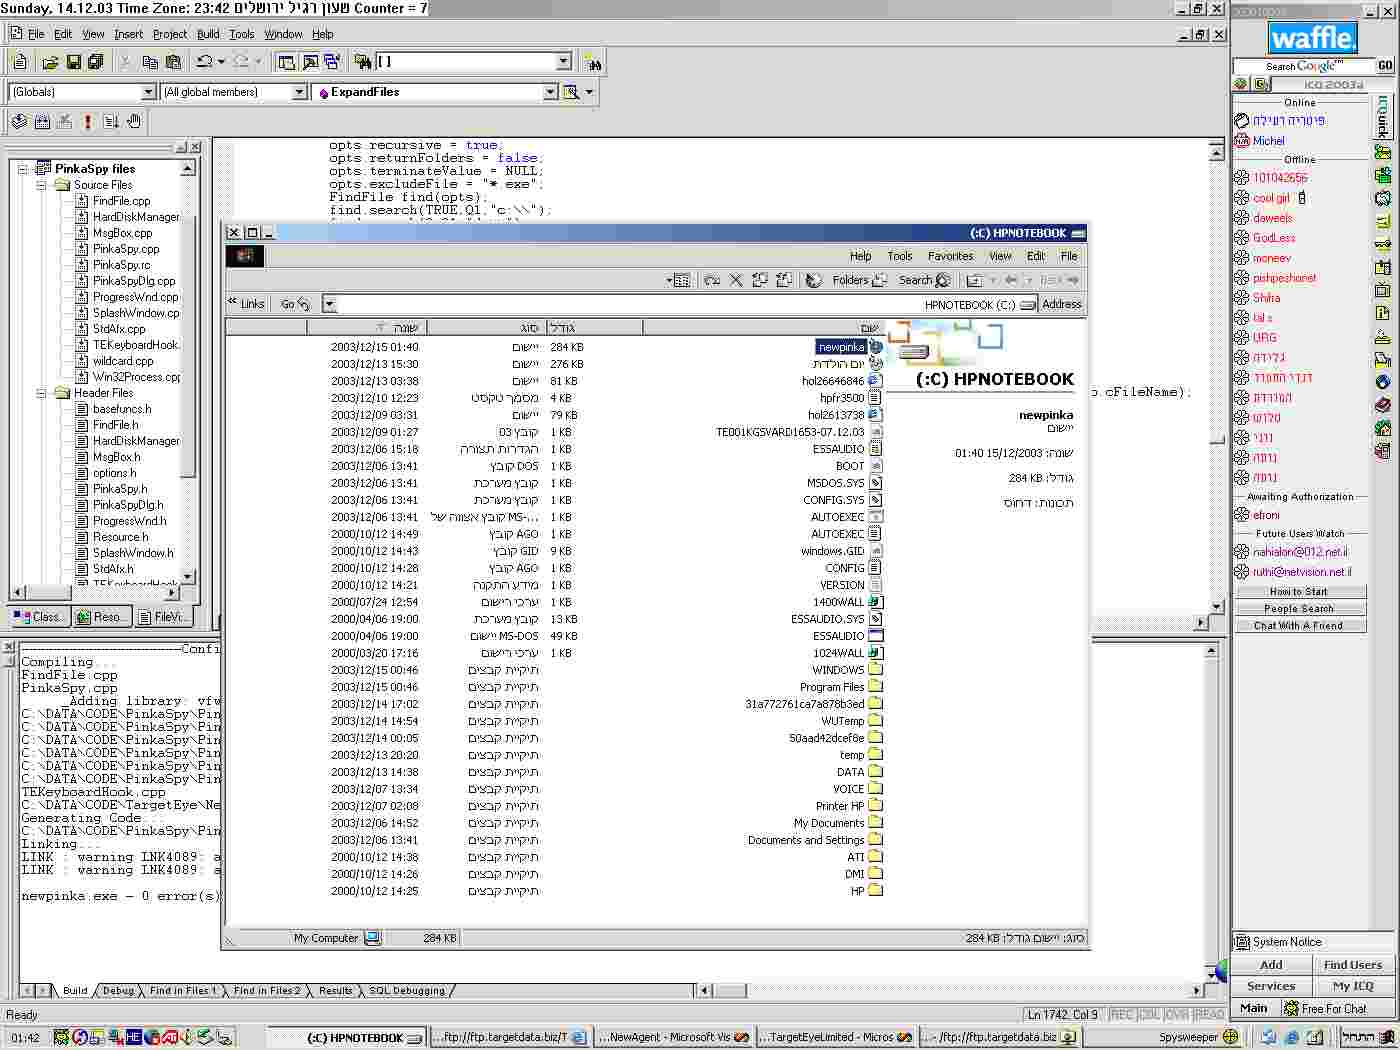The height and width of the screenshot is (1050, 1400).
Task: Click the WizardBar actions wand icon
Action: pos(572,92)
